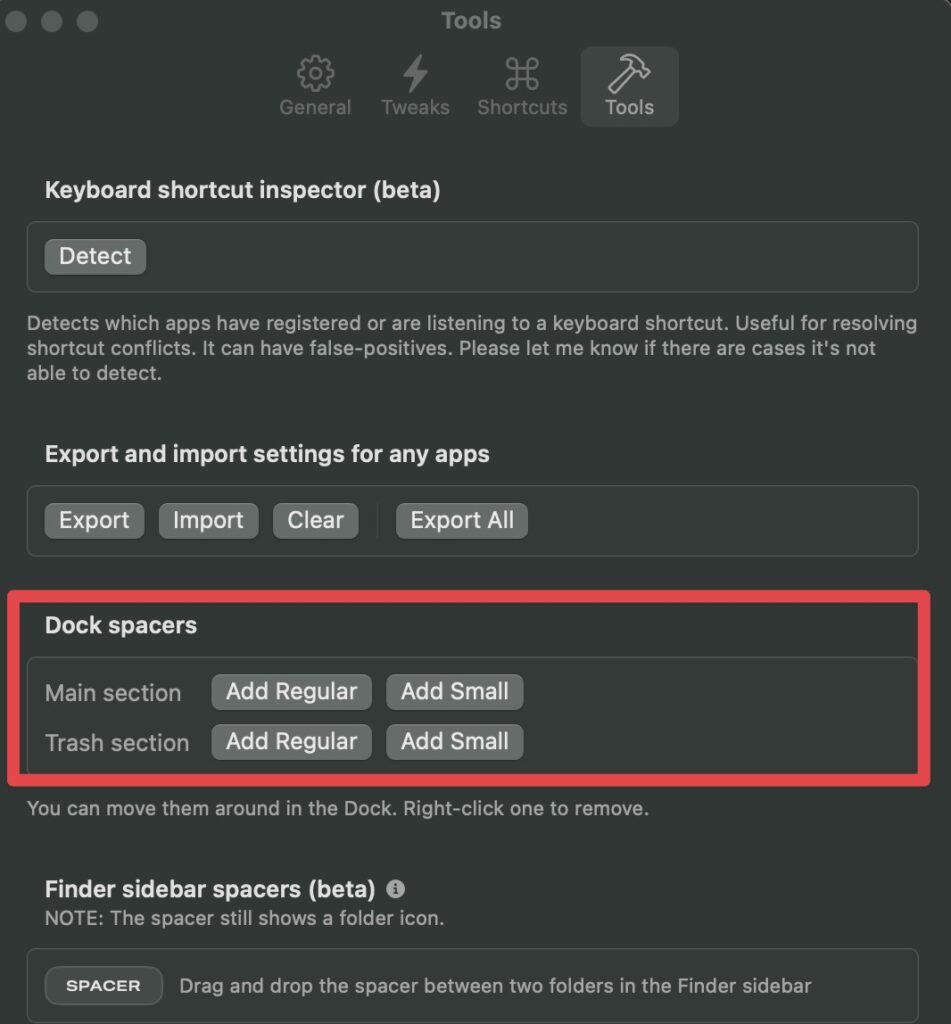Add Regular spacer to Main section
Viewport: 951px width, 1024px height.
click(x=291, y=692)
